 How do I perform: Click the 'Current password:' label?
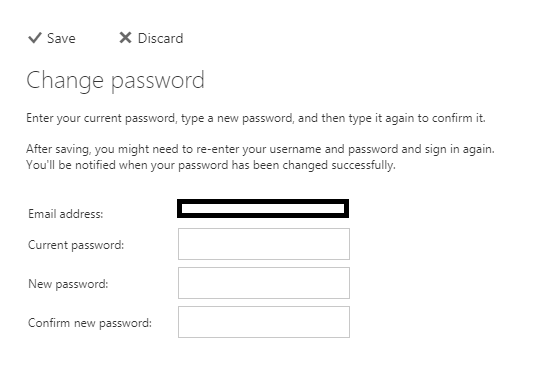click(76, 245)
